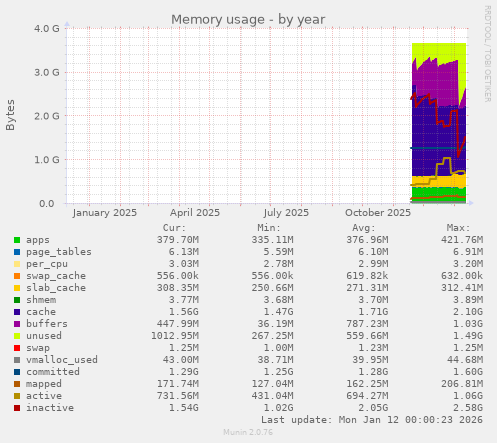Click the blue page_tables legend swatch
Viewport: 497px width, 443px height.
point(17,252)
